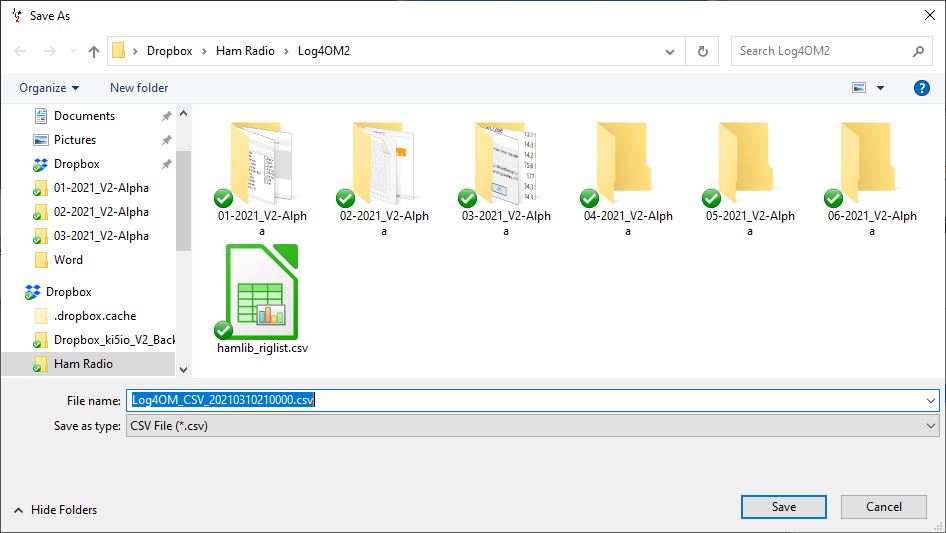The image size is (946, 533).
Task: Click the search magnifier icon
Action: click(918, 51)
